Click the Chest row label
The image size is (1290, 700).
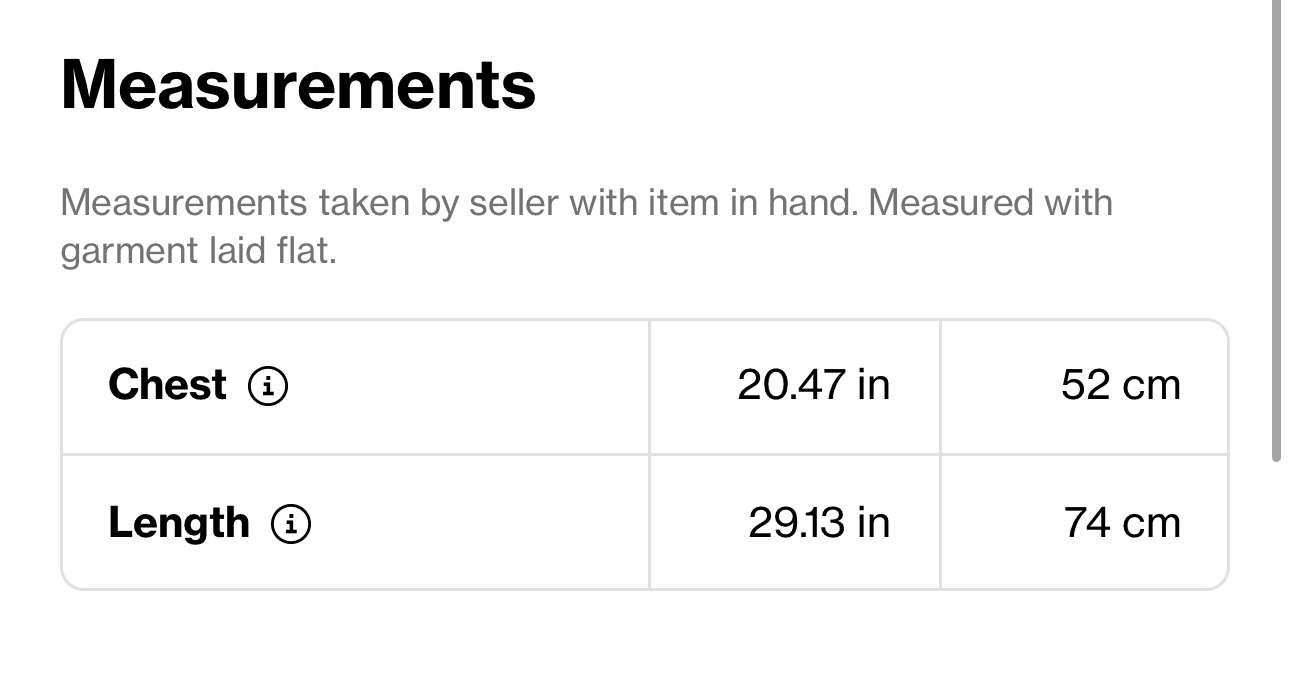(167, 385)
